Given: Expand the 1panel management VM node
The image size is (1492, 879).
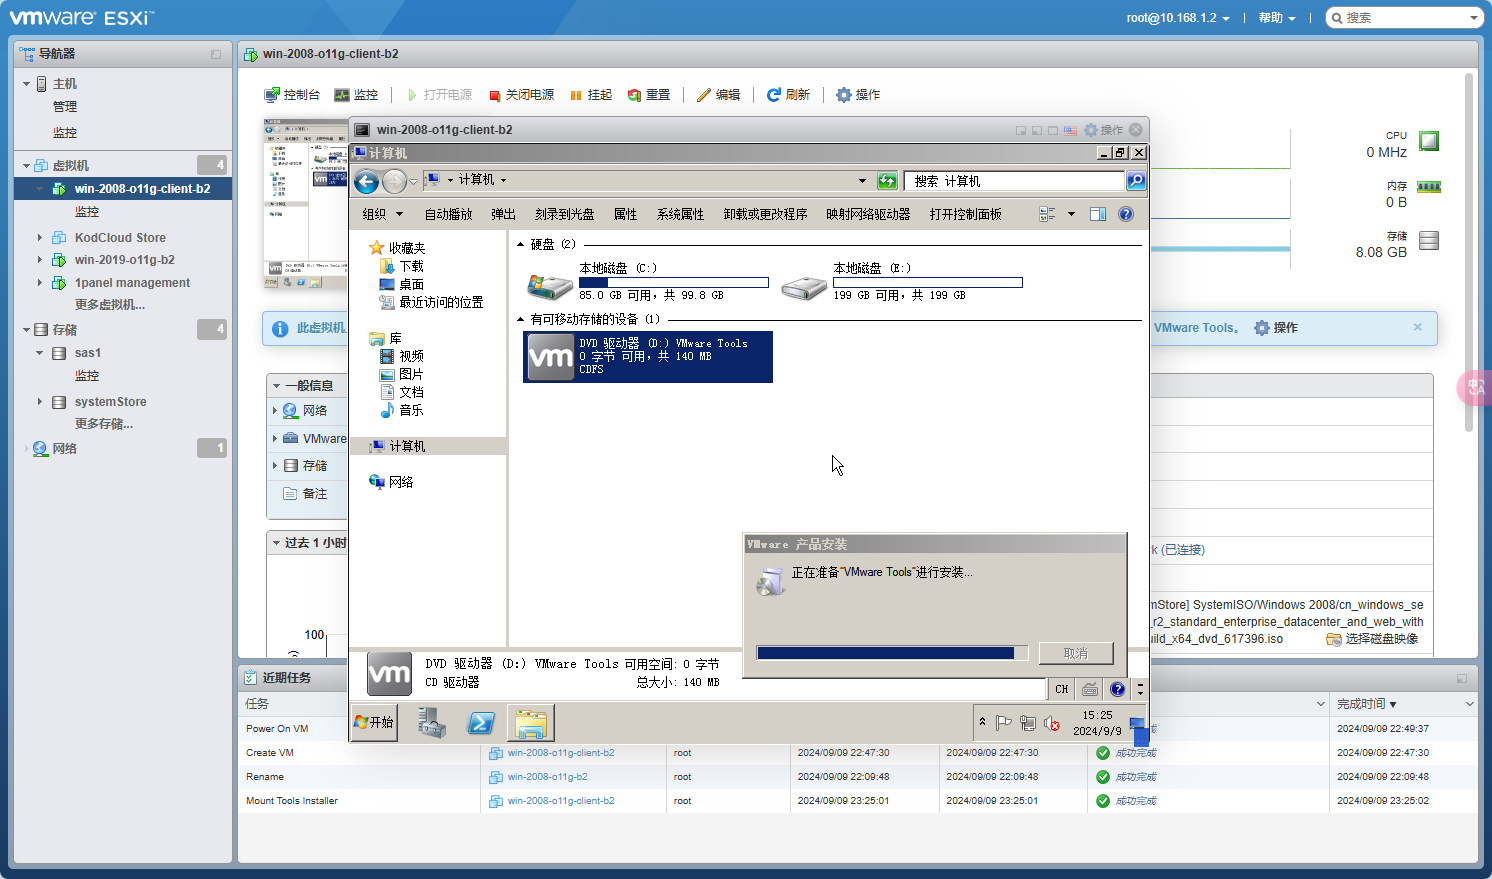Looking at the screenshot, I should [x=40, y=283].
